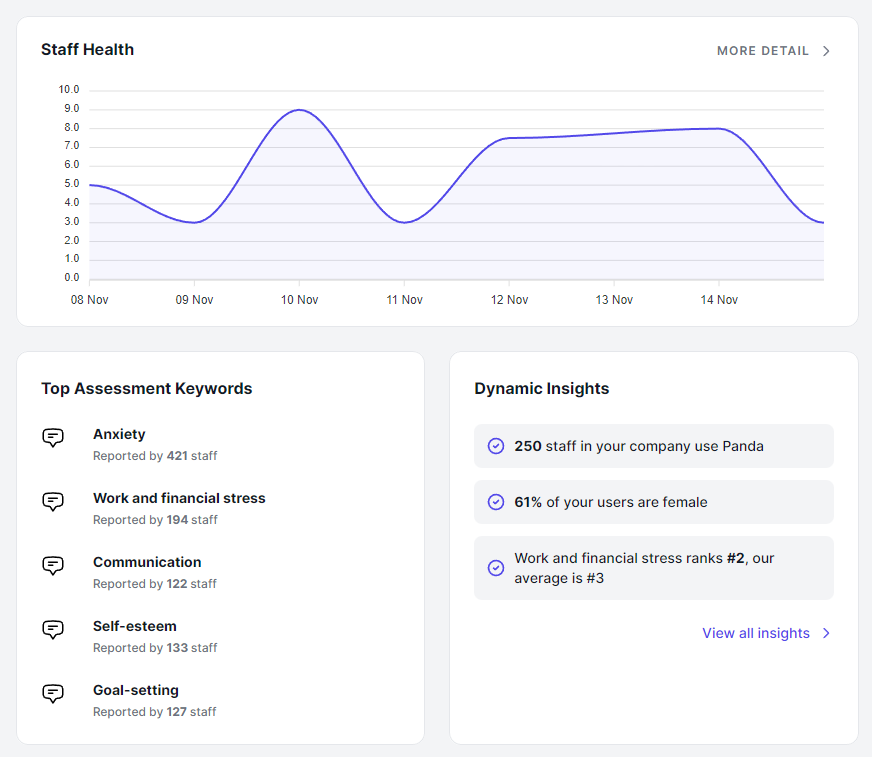Open More Detail for Staff Health
Image resolution: width=872 pixels, height=757 pixels.
pyautogui.click(x=762, y=51)
